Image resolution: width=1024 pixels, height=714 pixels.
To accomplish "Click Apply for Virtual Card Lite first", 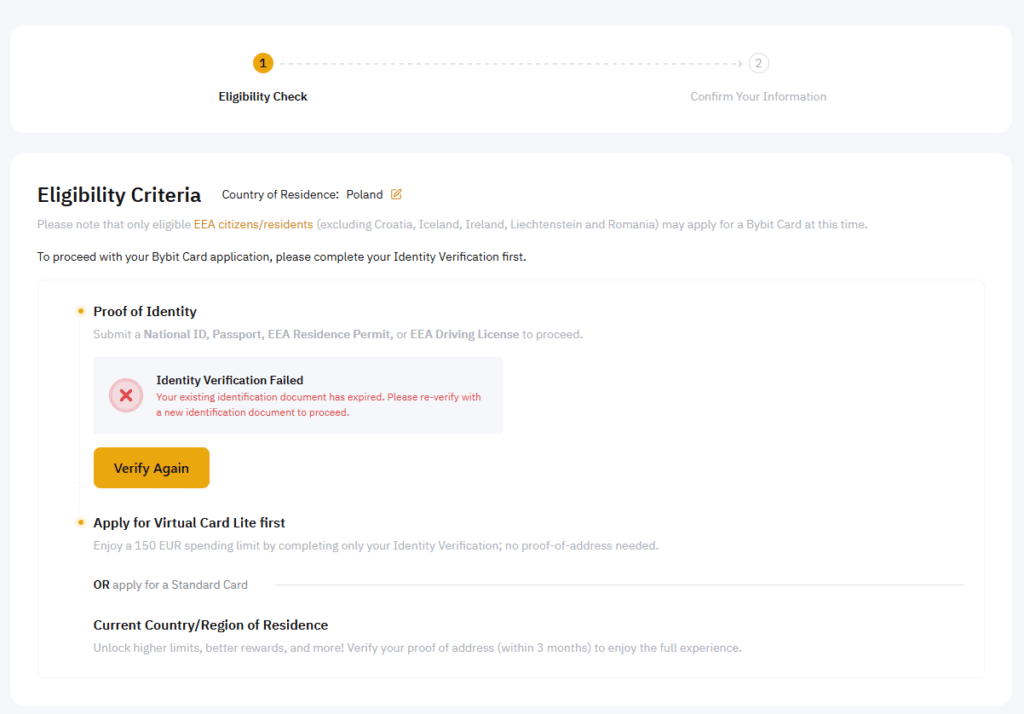I will pos(189,523).
